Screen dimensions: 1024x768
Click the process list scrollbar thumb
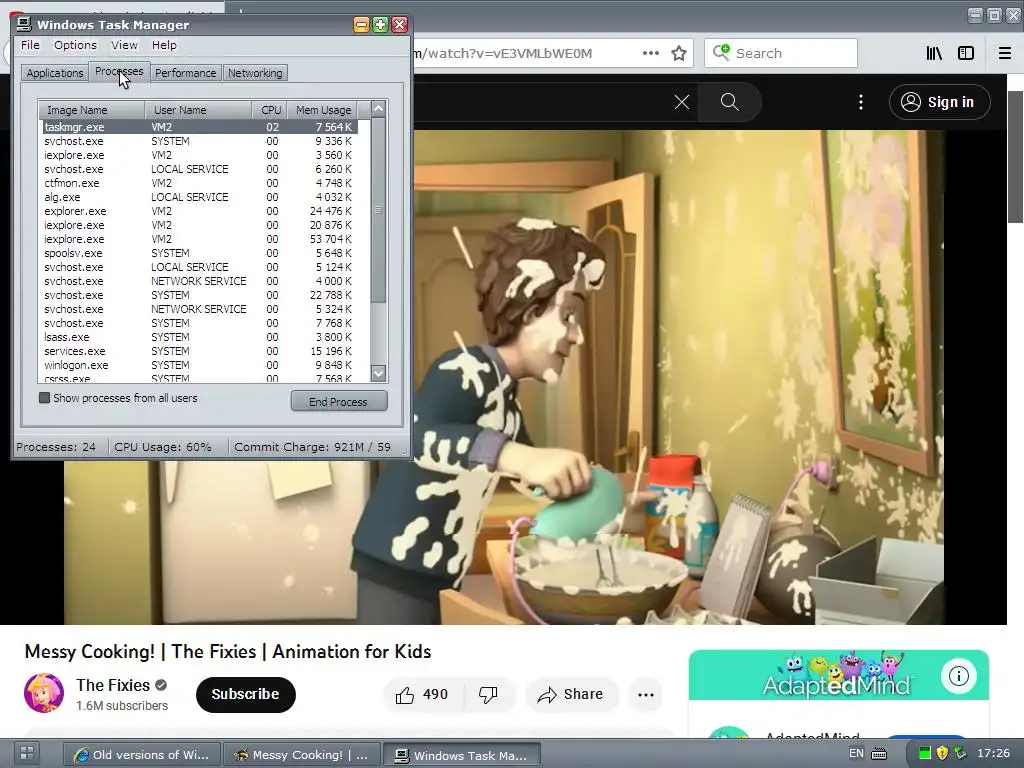pos(378,210)
